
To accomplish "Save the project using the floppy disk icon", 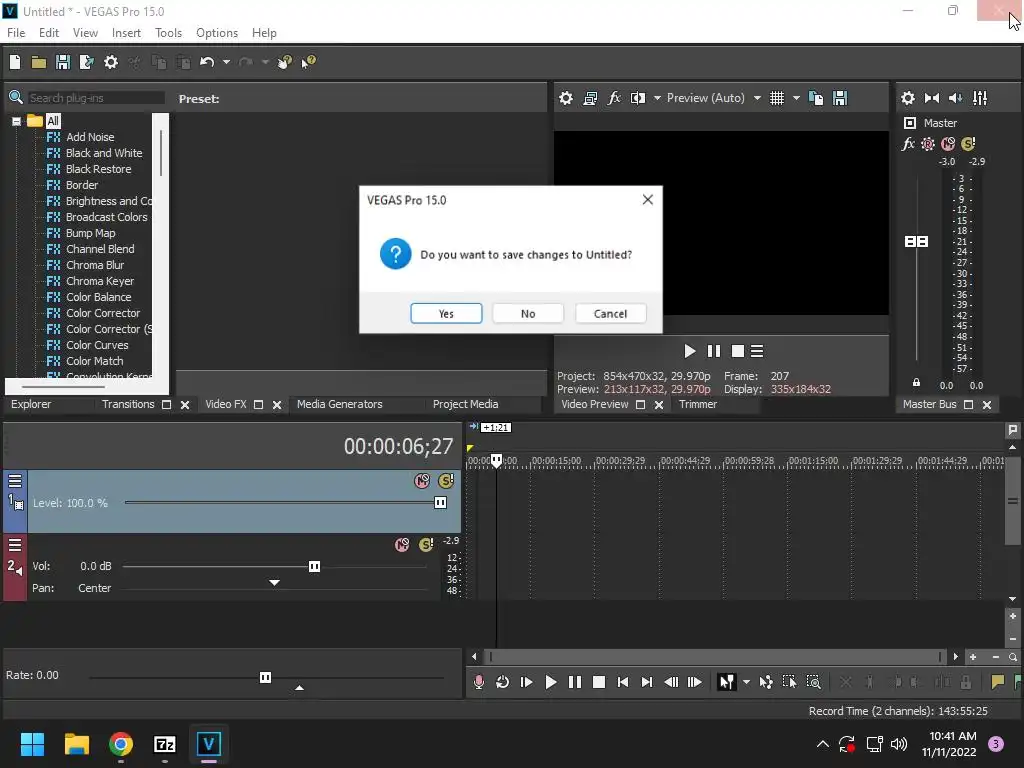I will 63,62.
